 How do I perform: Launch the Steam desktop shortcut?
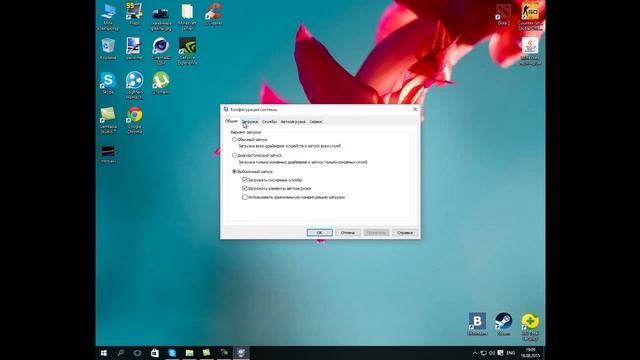504,324
